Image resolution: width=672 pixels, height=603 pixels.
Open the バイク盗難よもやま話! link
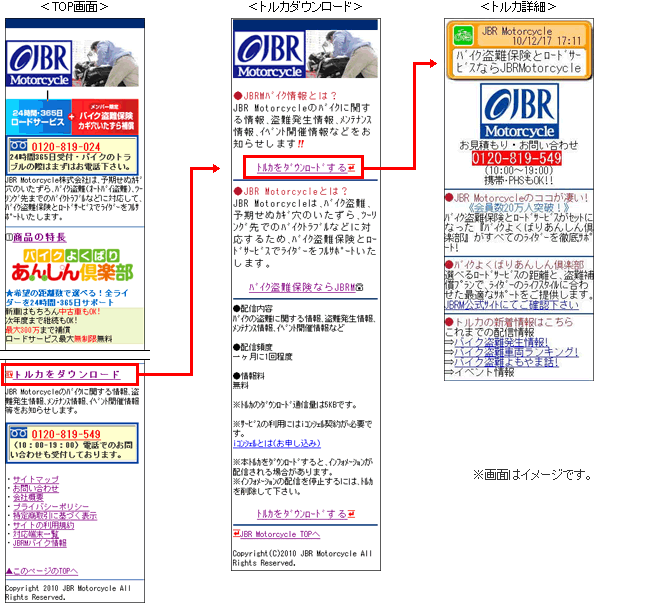(x=506, y=362)
